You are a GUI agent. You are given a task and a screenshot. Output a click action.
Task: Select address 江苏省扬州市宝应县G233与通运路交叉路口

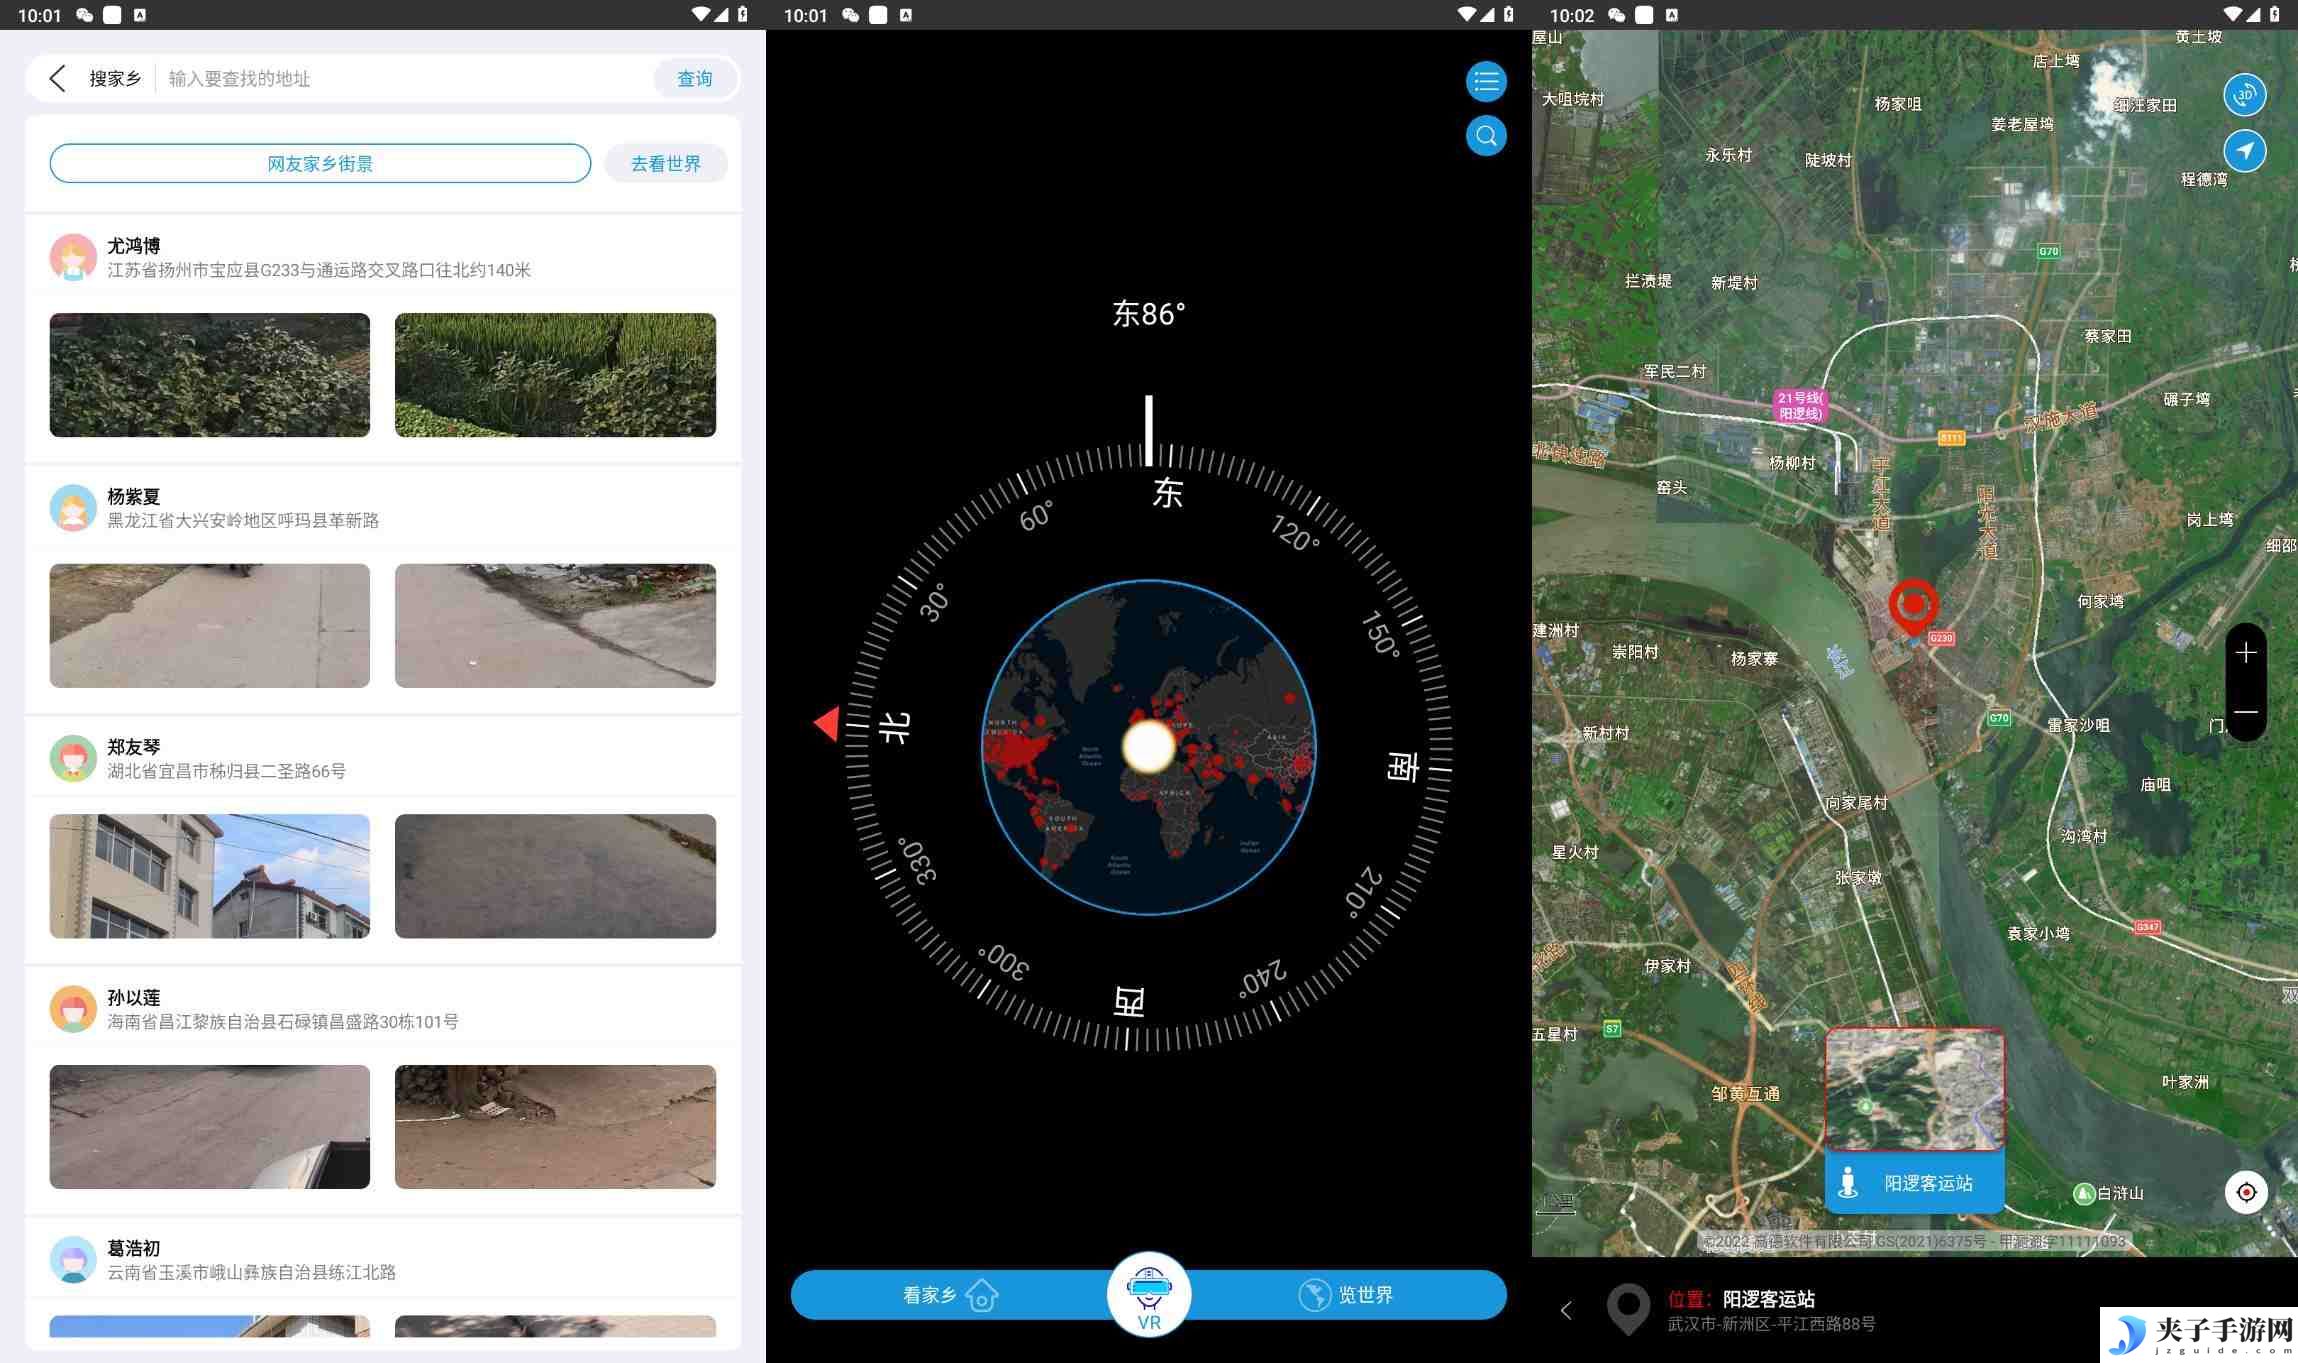pyautogui.click(x=319, y=270)
